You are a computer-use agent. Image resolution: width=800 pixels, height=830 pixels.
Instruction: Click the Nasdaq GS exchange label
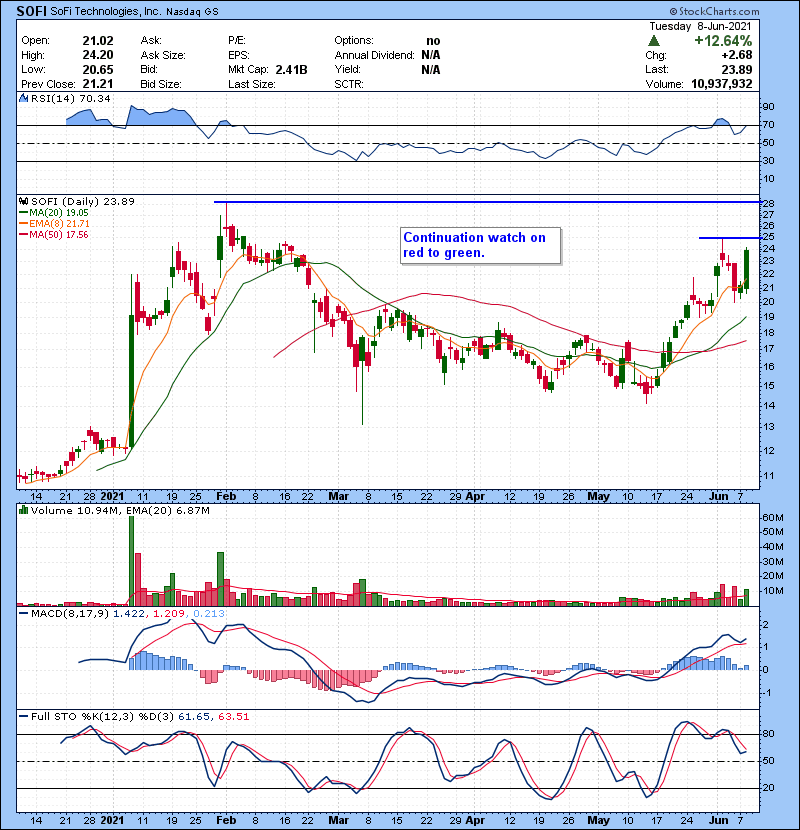192,12
